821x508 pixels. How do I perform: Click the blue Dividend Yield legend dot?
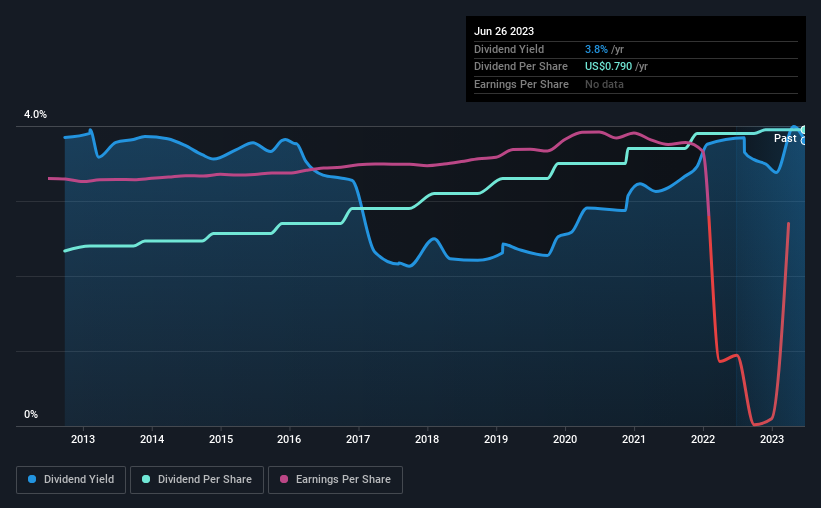coord(32,479)
